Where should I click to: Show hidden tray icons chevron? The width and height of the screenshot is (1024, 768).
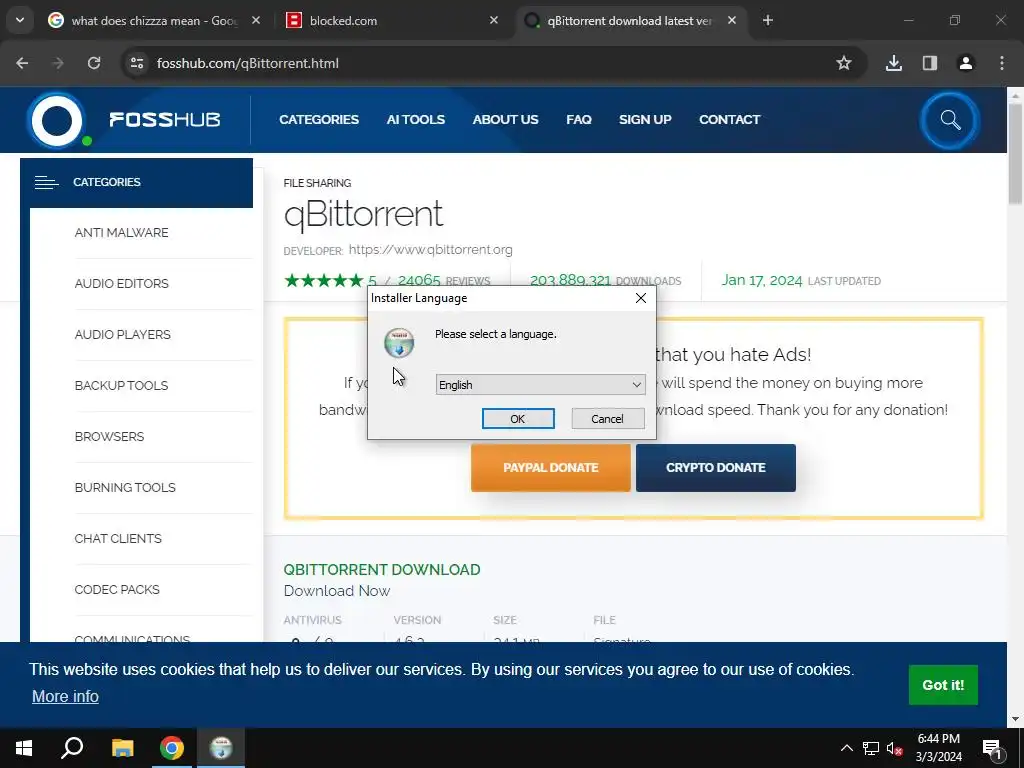pyautogui.click(x=846, y=748)
